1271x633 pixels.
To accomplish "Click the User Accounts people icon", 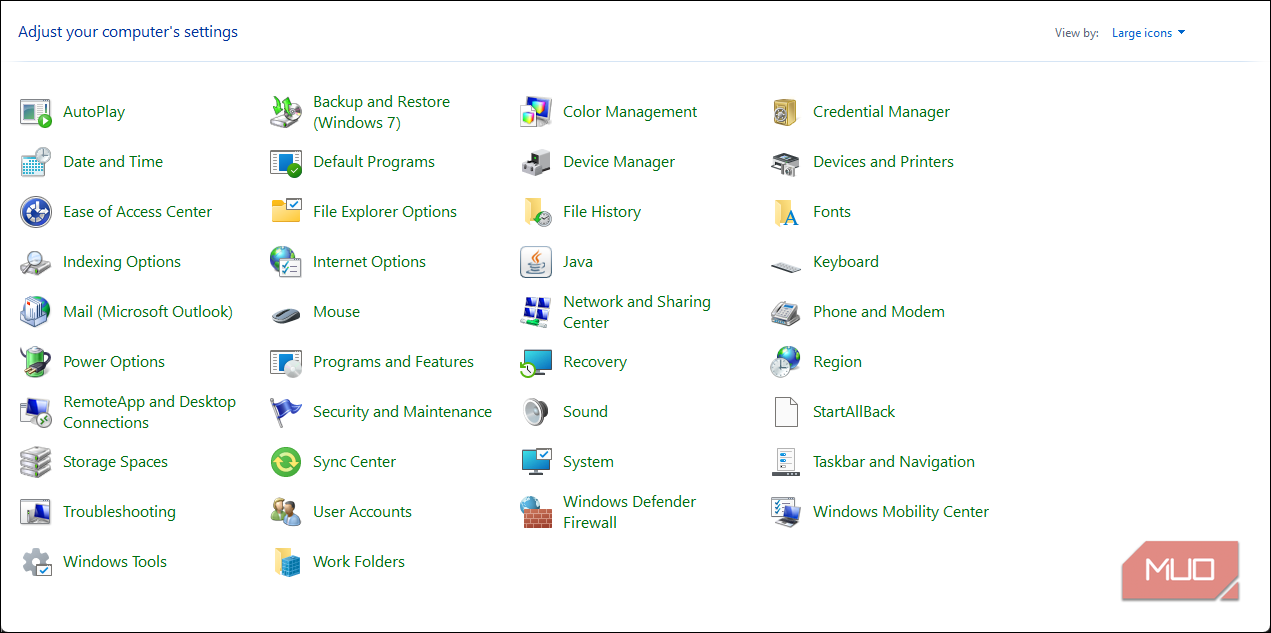I will click(x=286, y=512).
